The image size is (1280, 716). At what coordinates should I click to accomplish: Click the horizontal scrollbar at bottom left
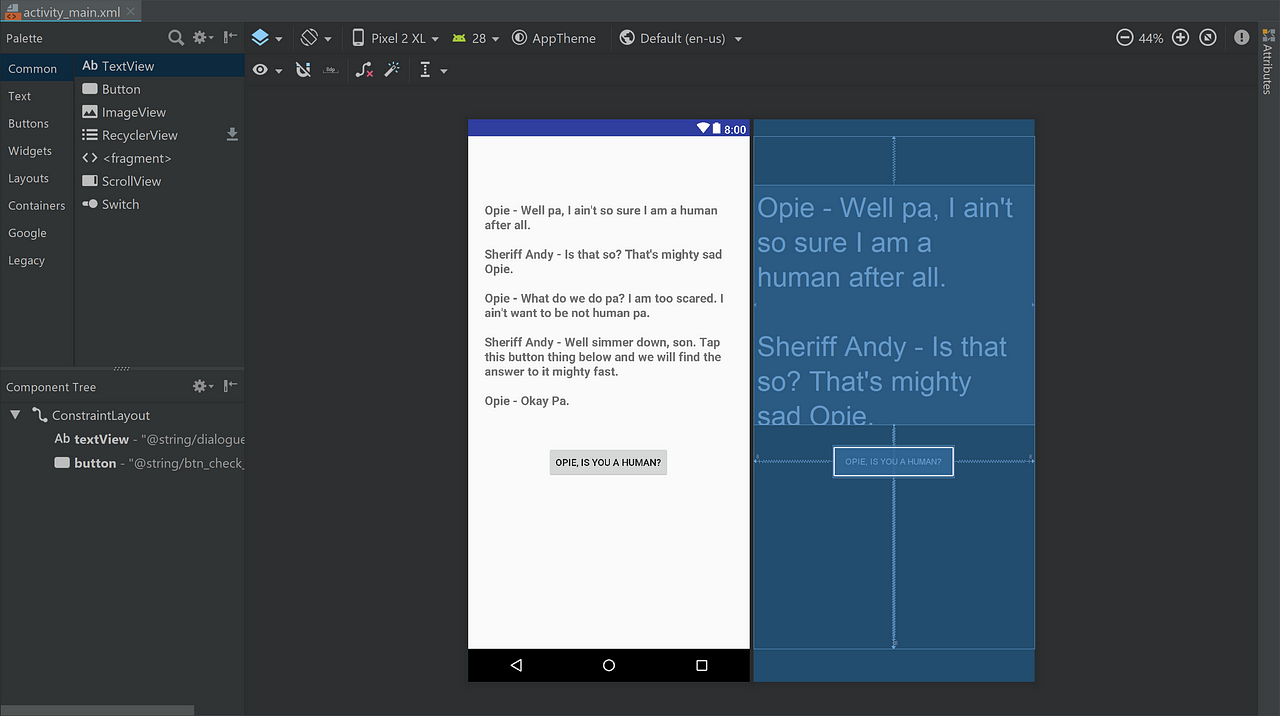(x=97, y=710)
